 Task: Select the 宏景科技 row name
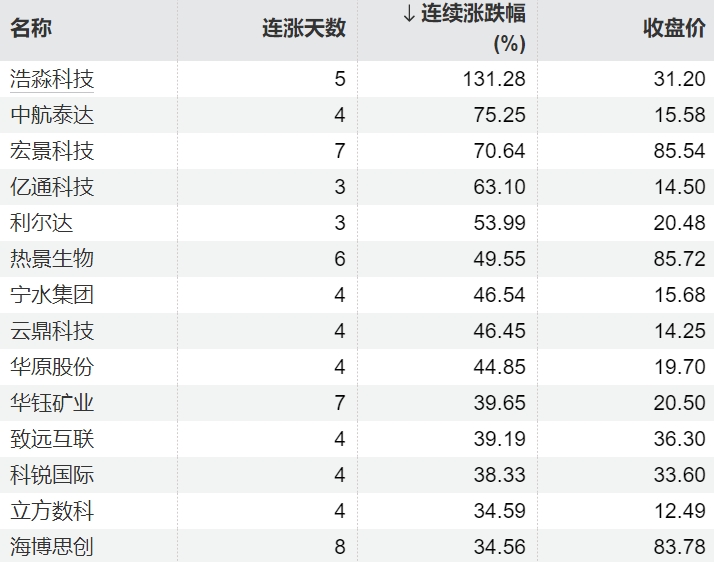pos(52,151)
